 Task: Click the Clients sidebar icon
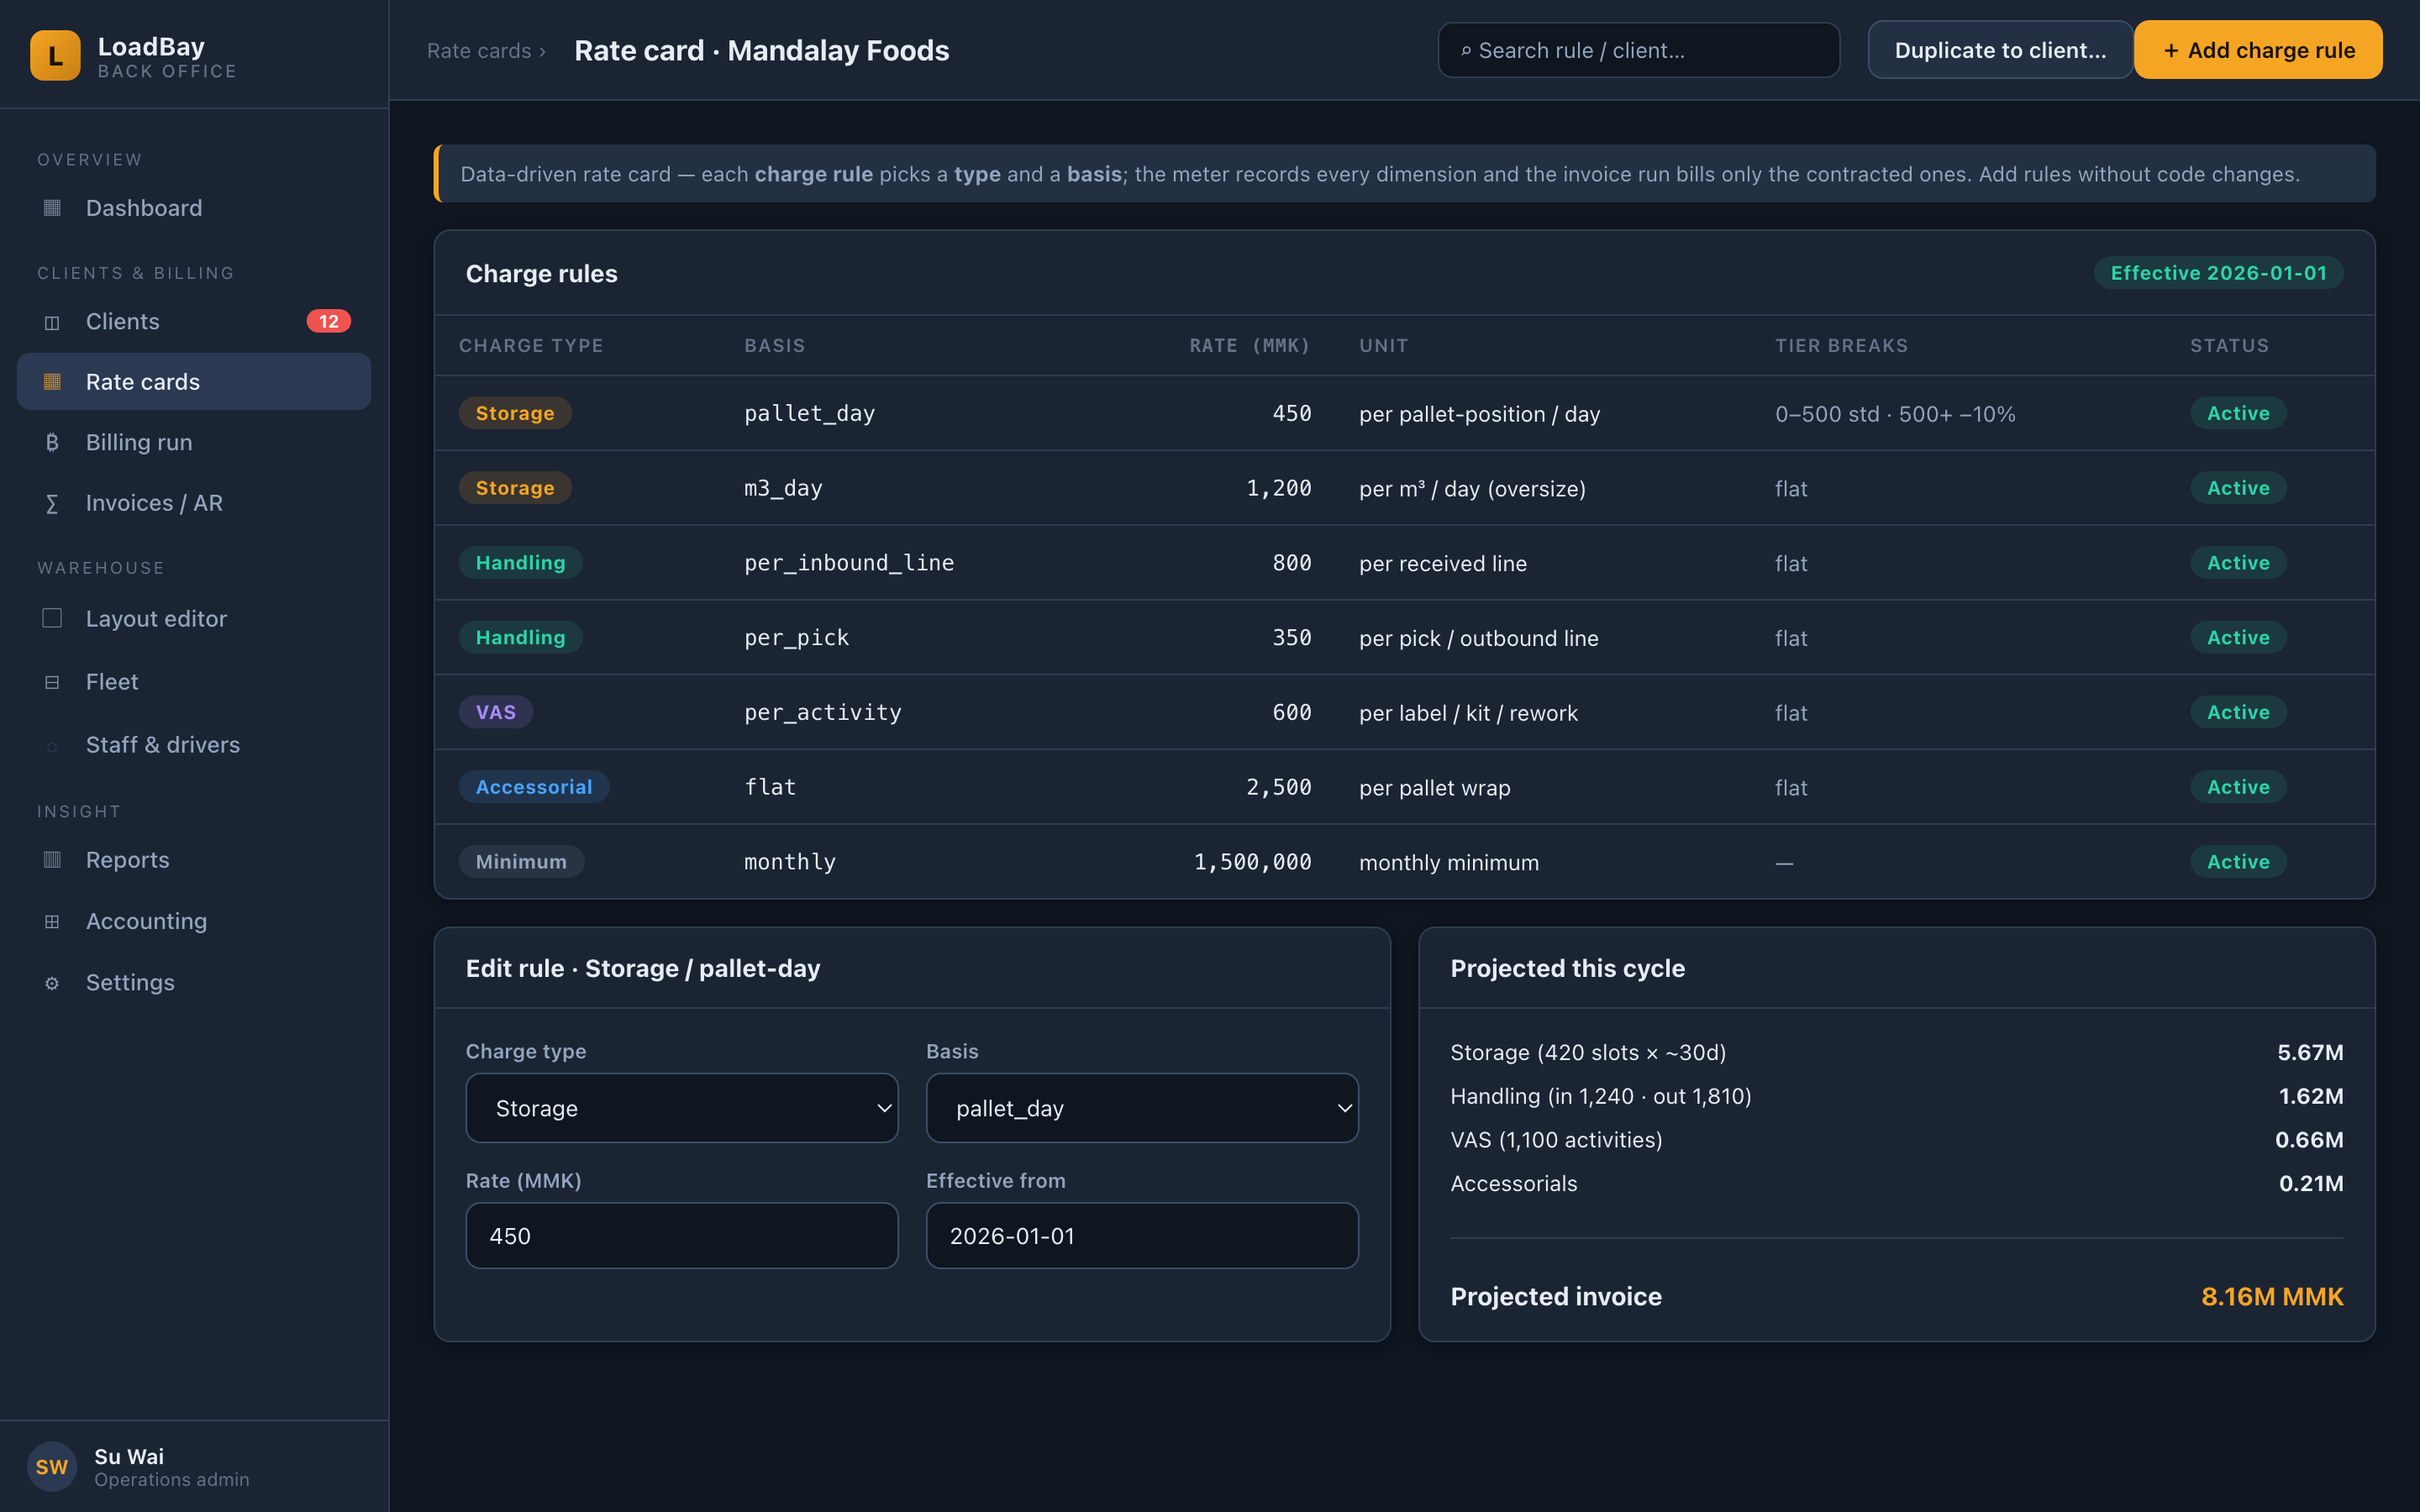coord(52,322)
